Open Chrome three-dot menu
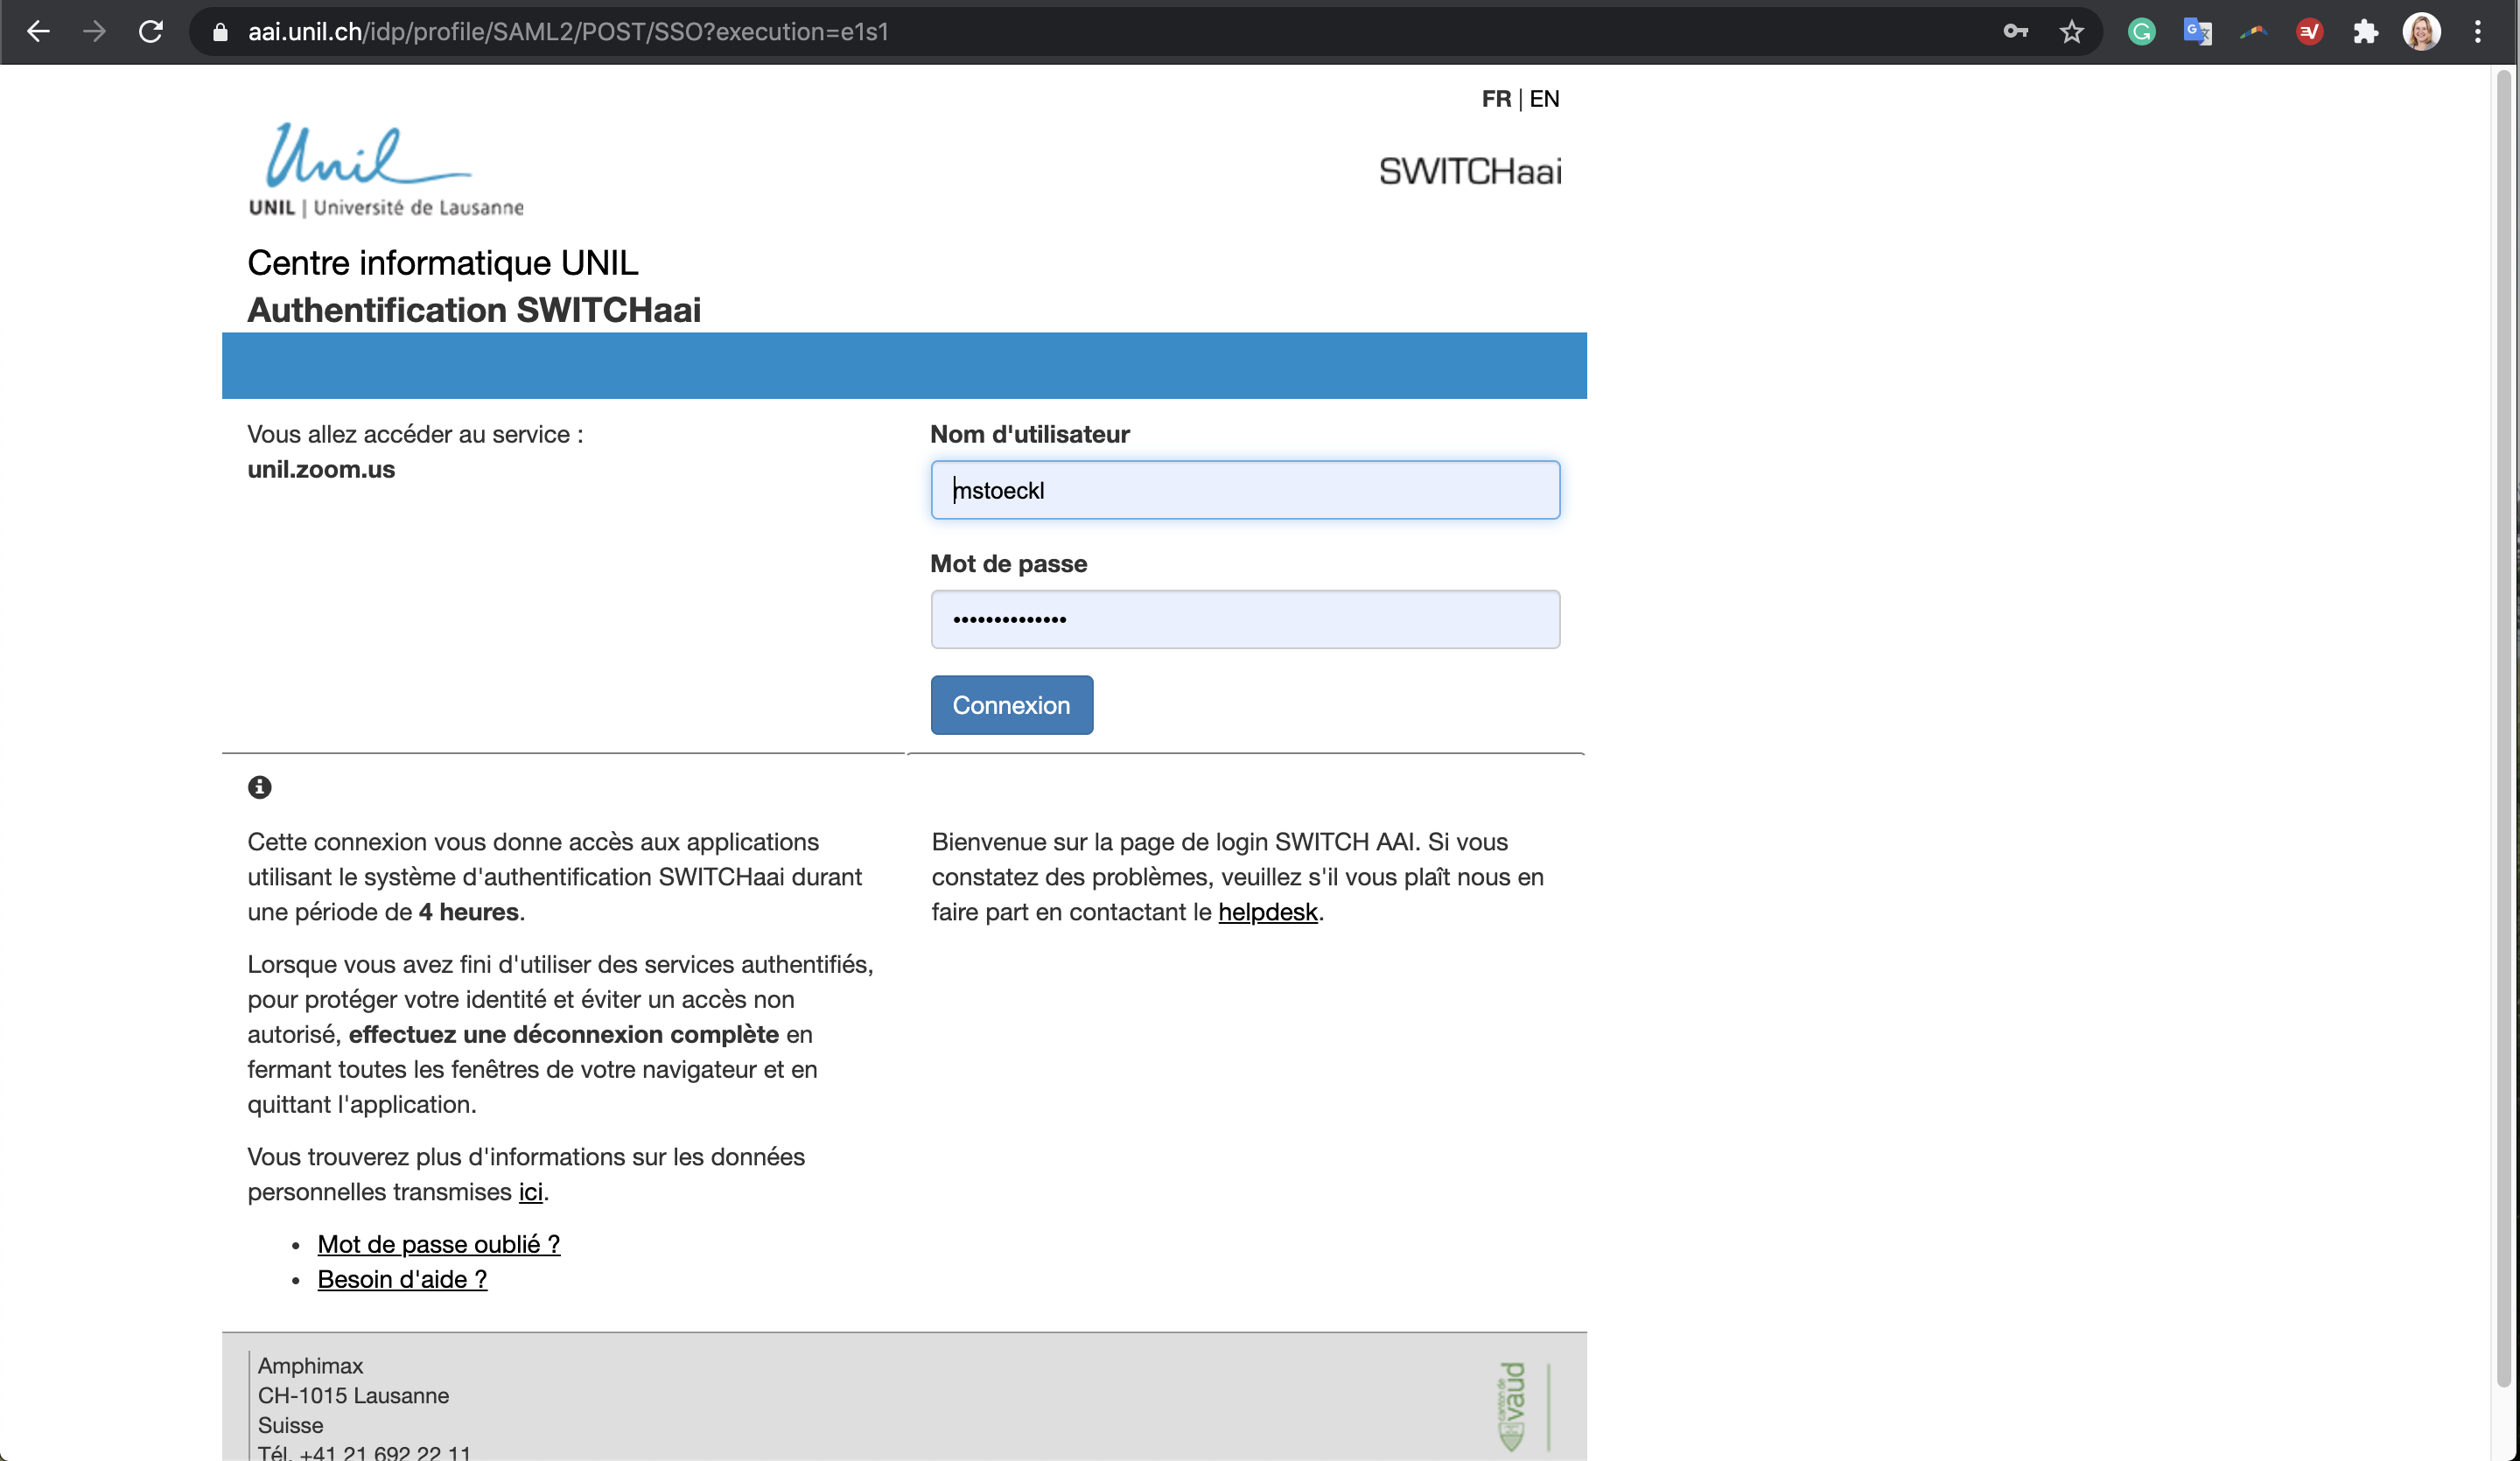This screenshot has width=2520, height=1461. pyautogui.click(x=2477, y=32)
